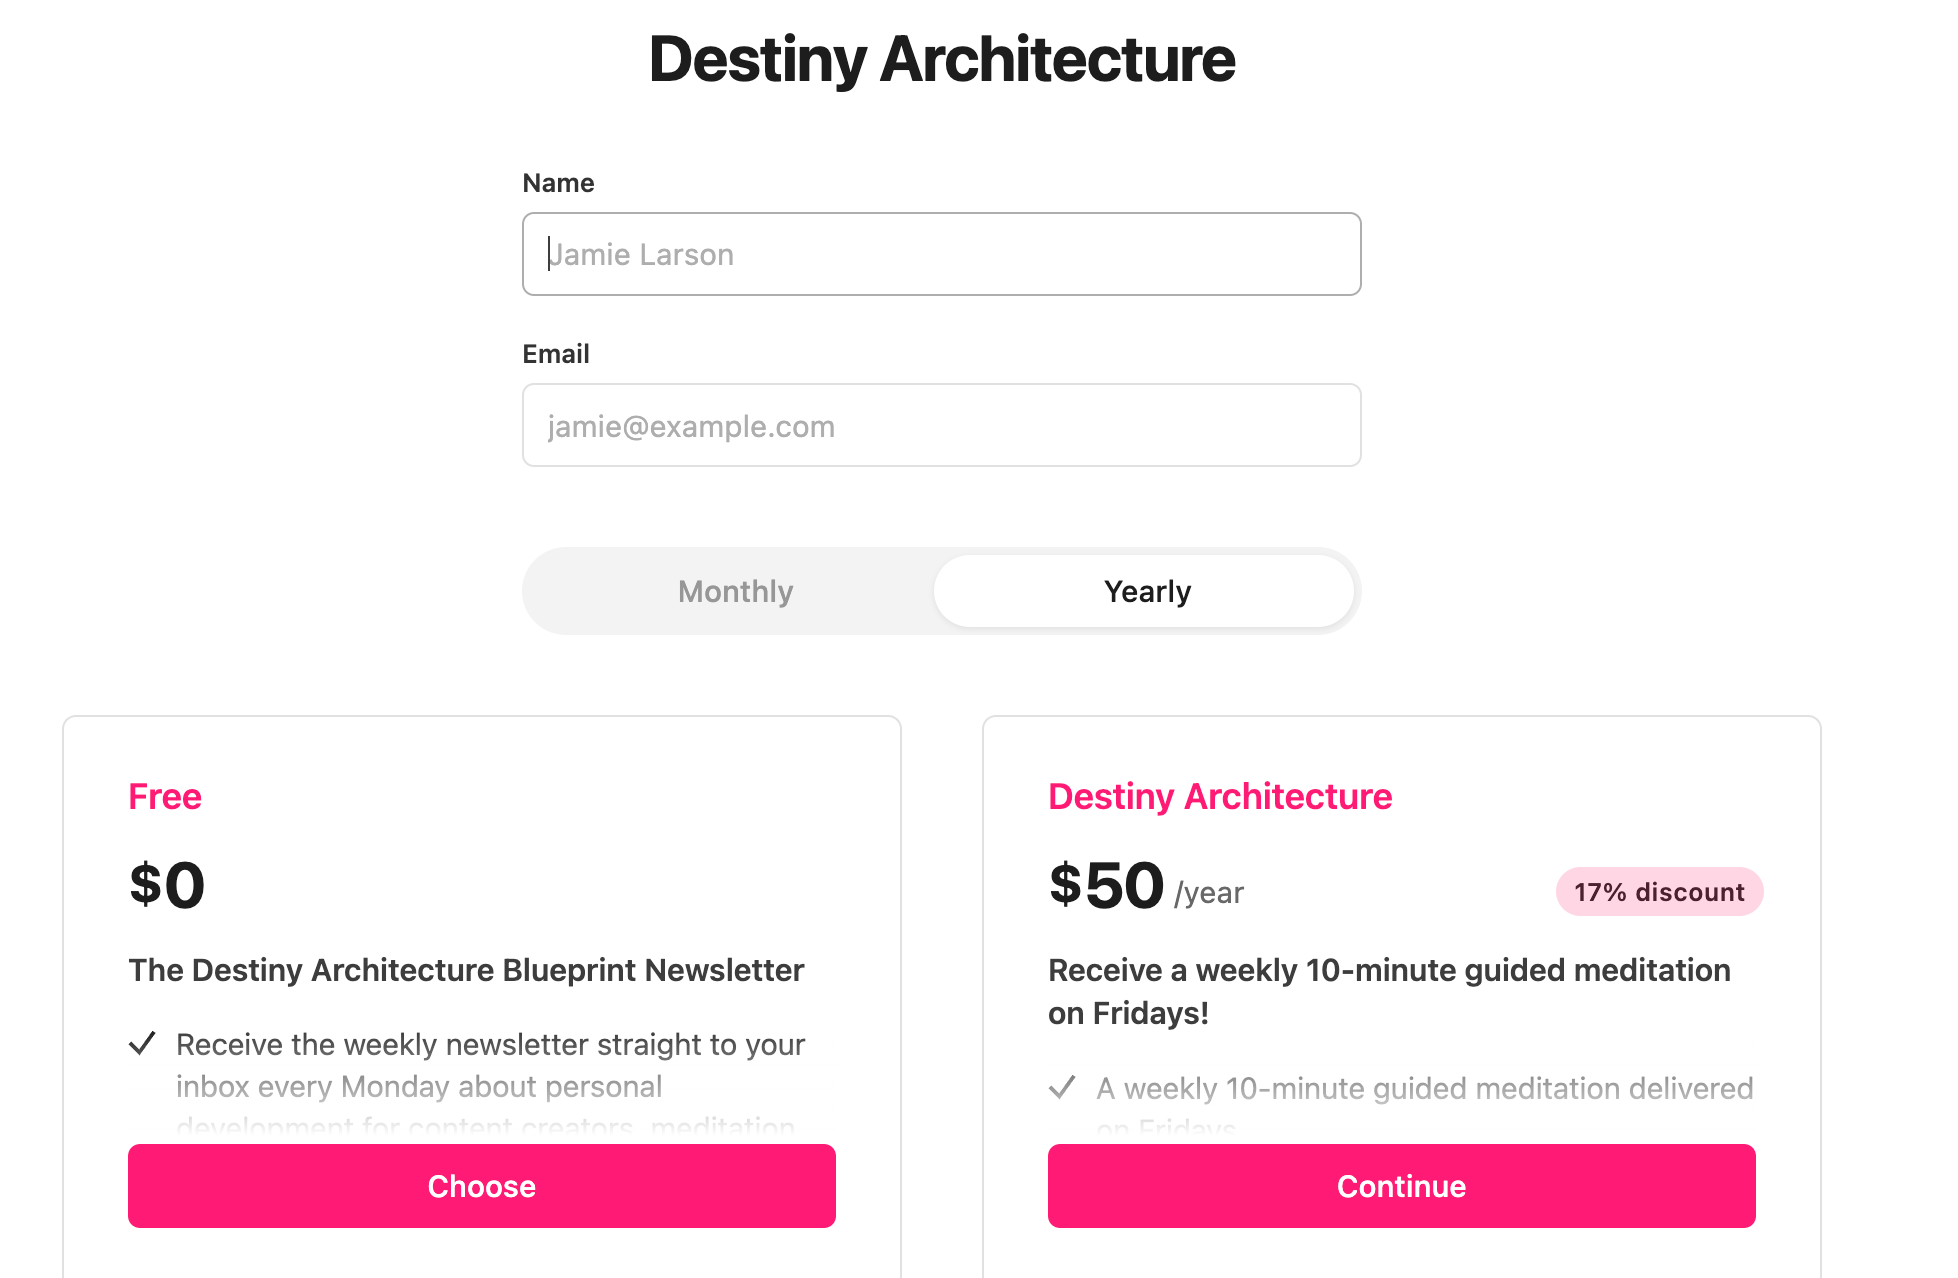The height and width of the screenshot is (1278, 1958).
Task: Click the $50 /year price
Action: point(1146,886)
